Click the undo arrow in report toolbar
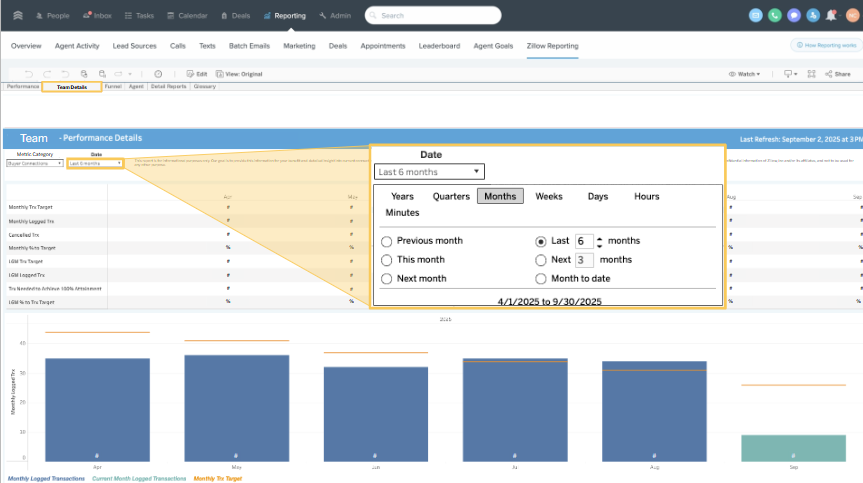The height and width of the screenshot is (483, 863). click(x=28, y=74)
